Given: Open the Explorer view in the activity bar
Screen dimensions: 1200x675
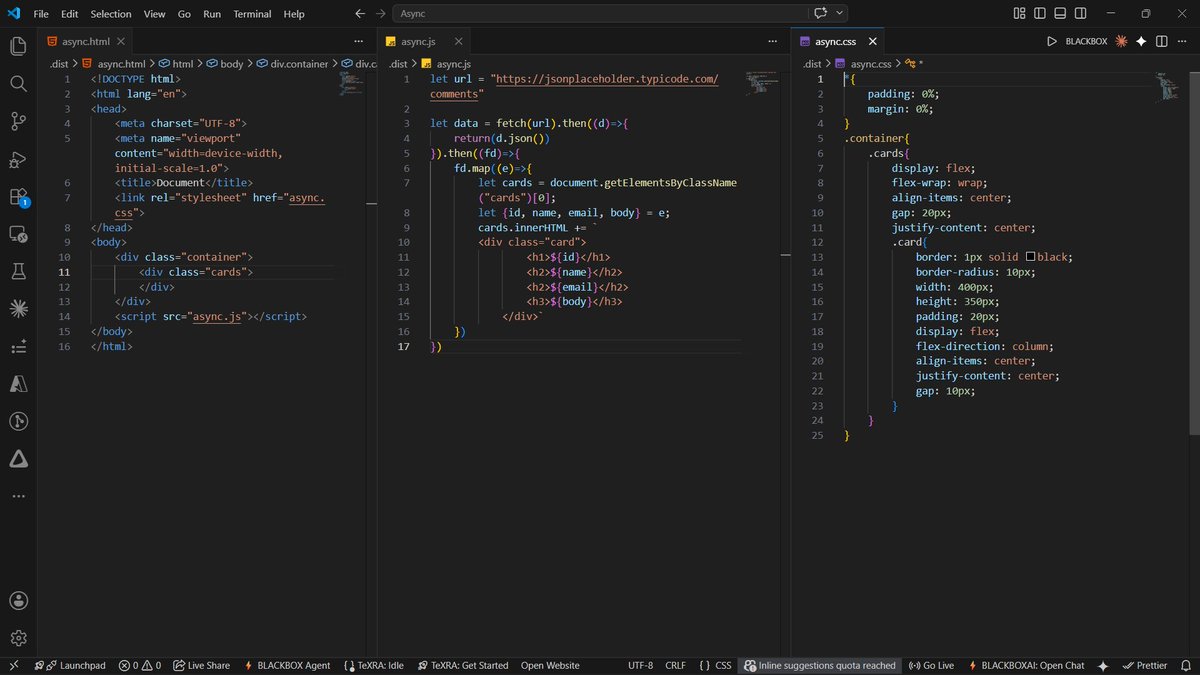Looking at the screenshot, I should coord(18,46).
